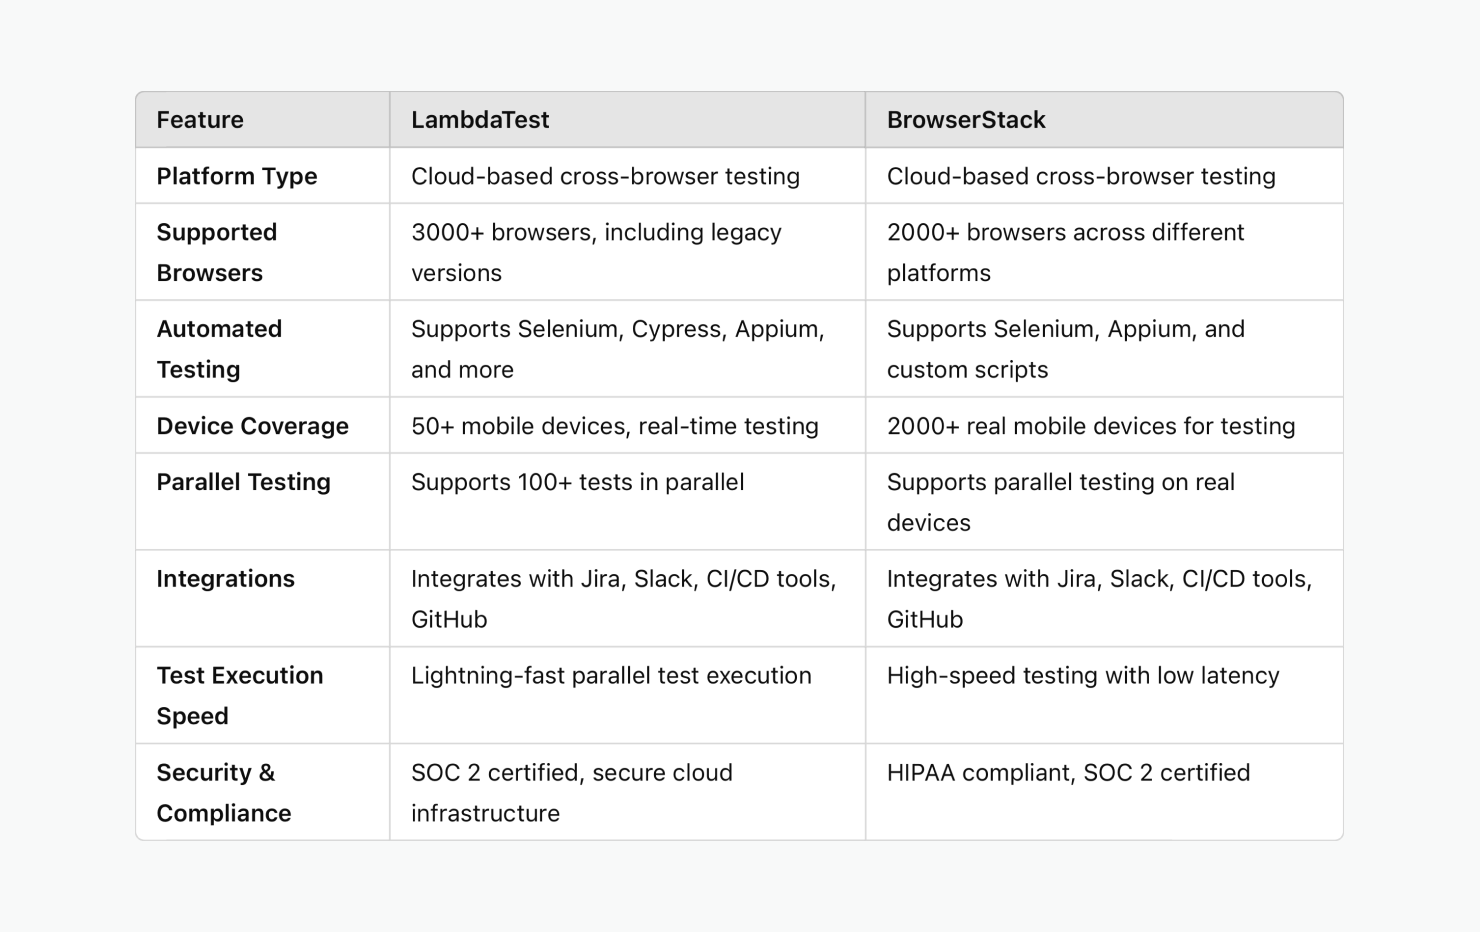This screenshot has width=1480, height=932.
Task: Select the 50+ mobile devices cell
Action: coord(614,426)
